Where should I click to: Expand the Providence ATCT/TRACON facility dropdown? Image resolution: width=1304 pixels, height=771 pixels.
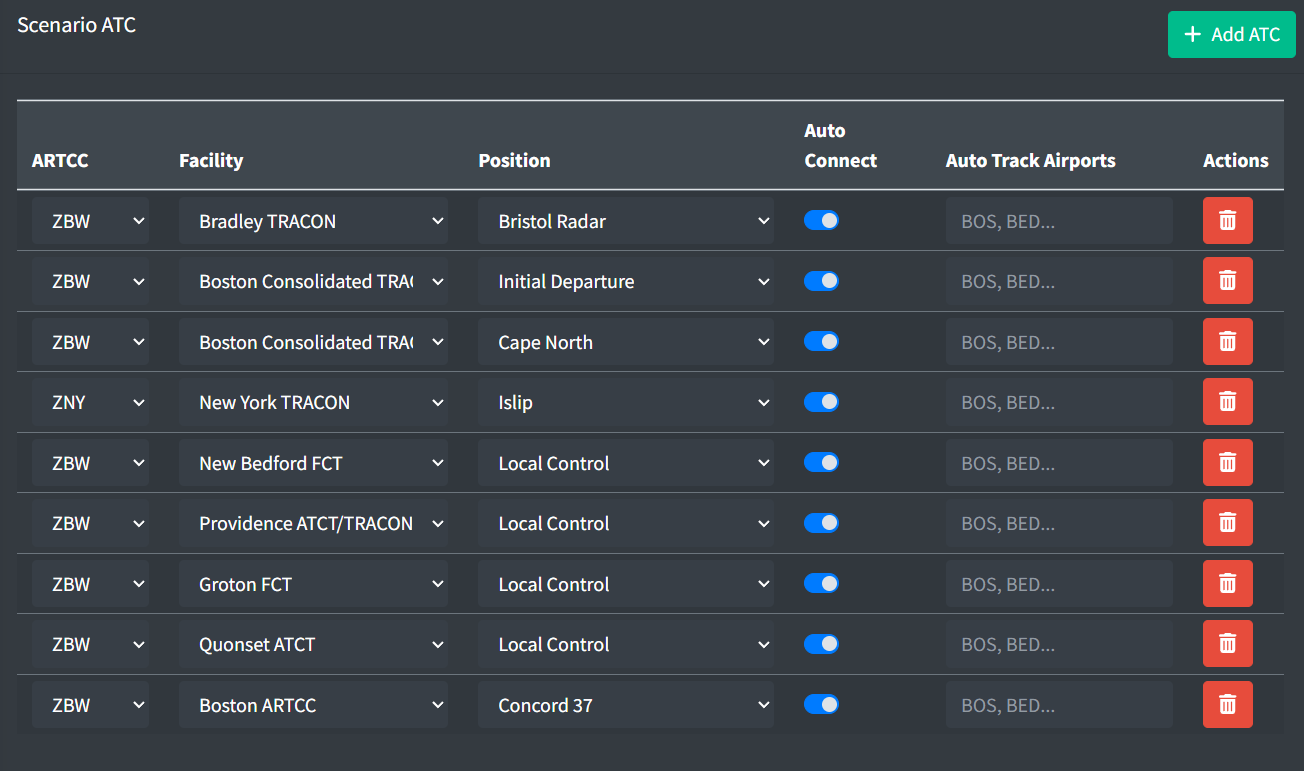pos(313,523)
